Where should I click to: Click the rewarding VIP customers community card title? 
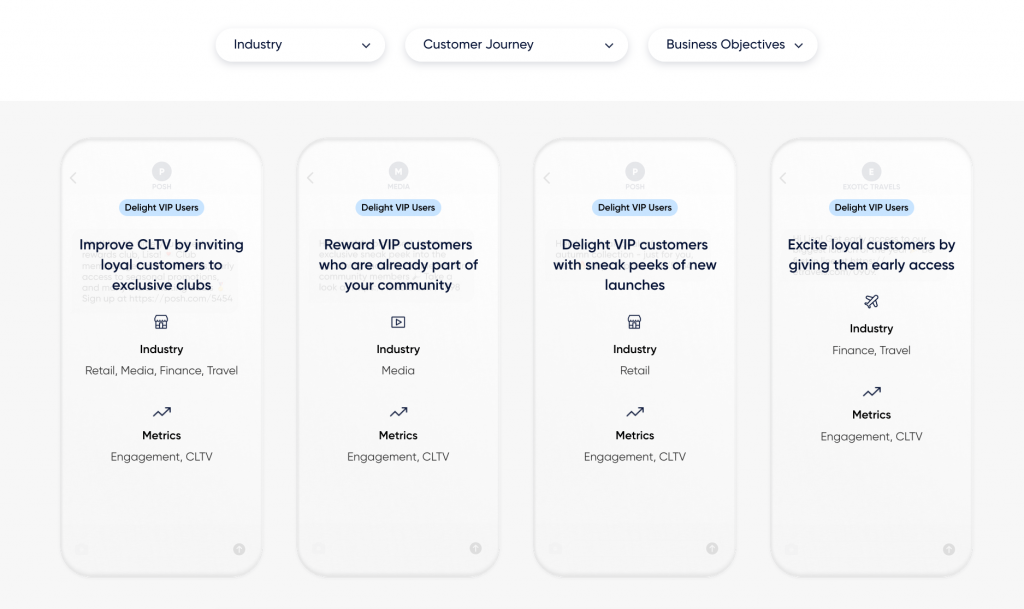click(x=398, y=264)
